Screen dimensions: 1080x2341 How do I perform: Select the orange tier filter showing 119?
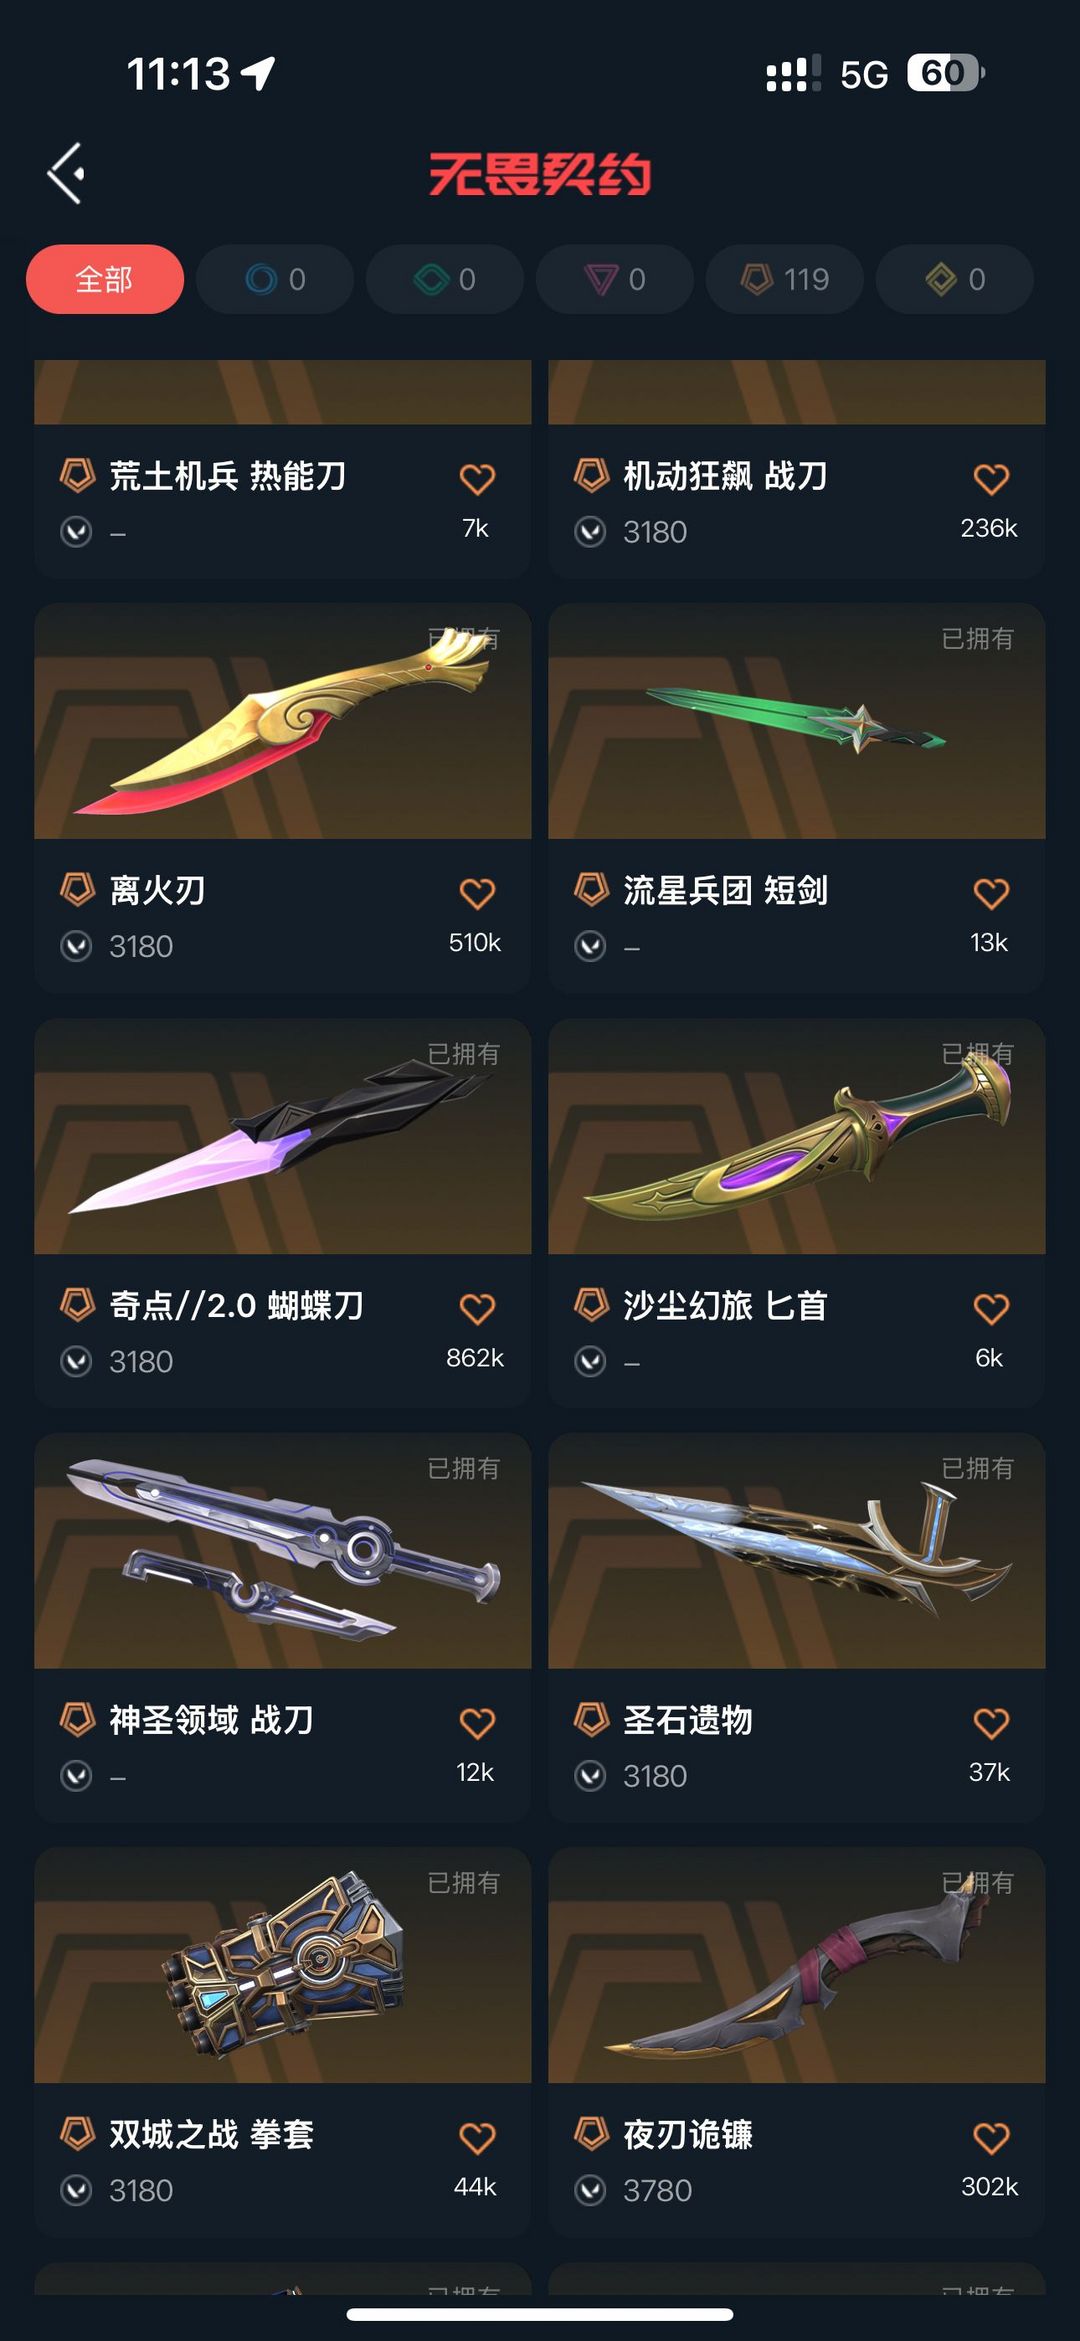(785, 279)
